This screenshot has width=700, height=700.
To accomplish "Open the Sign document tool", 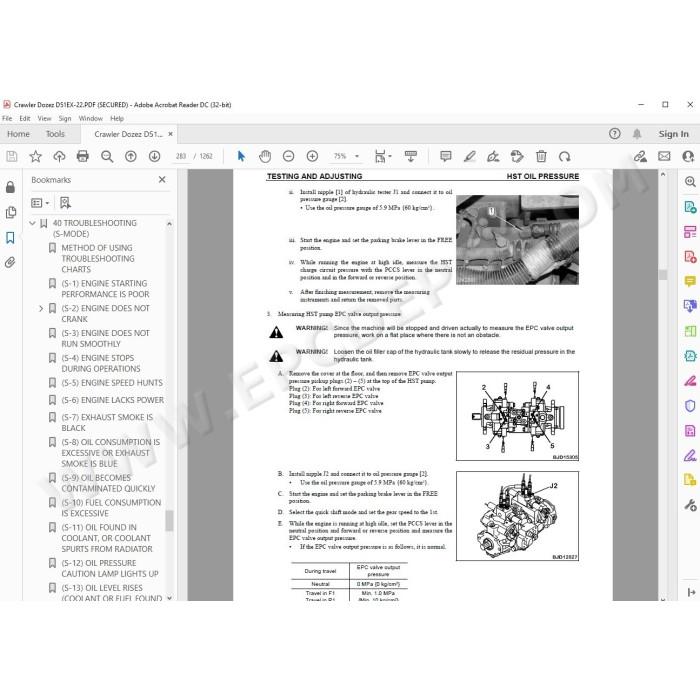I will pyautogui.click(x=493, y=156).
